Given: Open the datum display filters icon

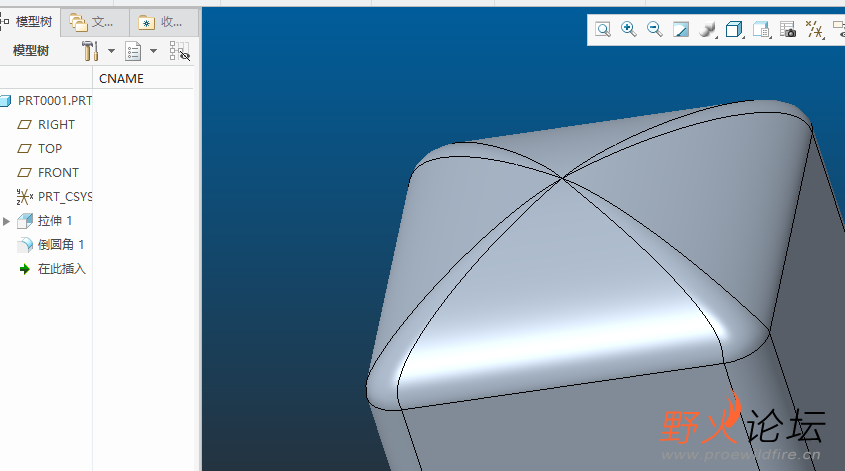Looking at the screenshot, I should click(814, 30).
